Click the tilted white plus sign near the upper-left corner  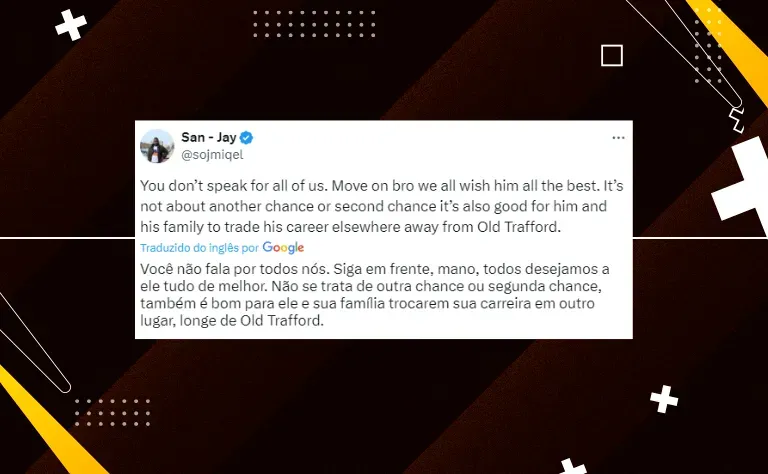point(71,25)
